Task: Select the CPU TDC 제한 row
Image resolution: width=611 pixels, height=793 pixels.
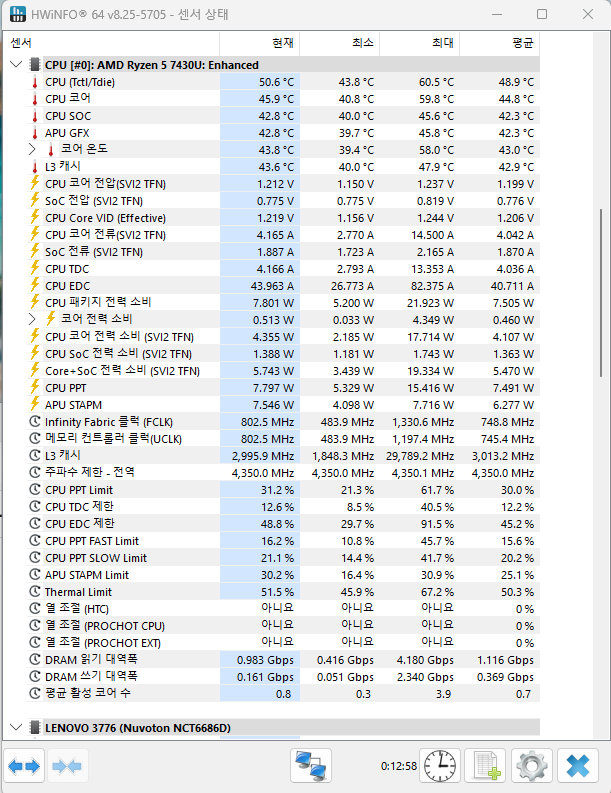Action: click(283, 507)
